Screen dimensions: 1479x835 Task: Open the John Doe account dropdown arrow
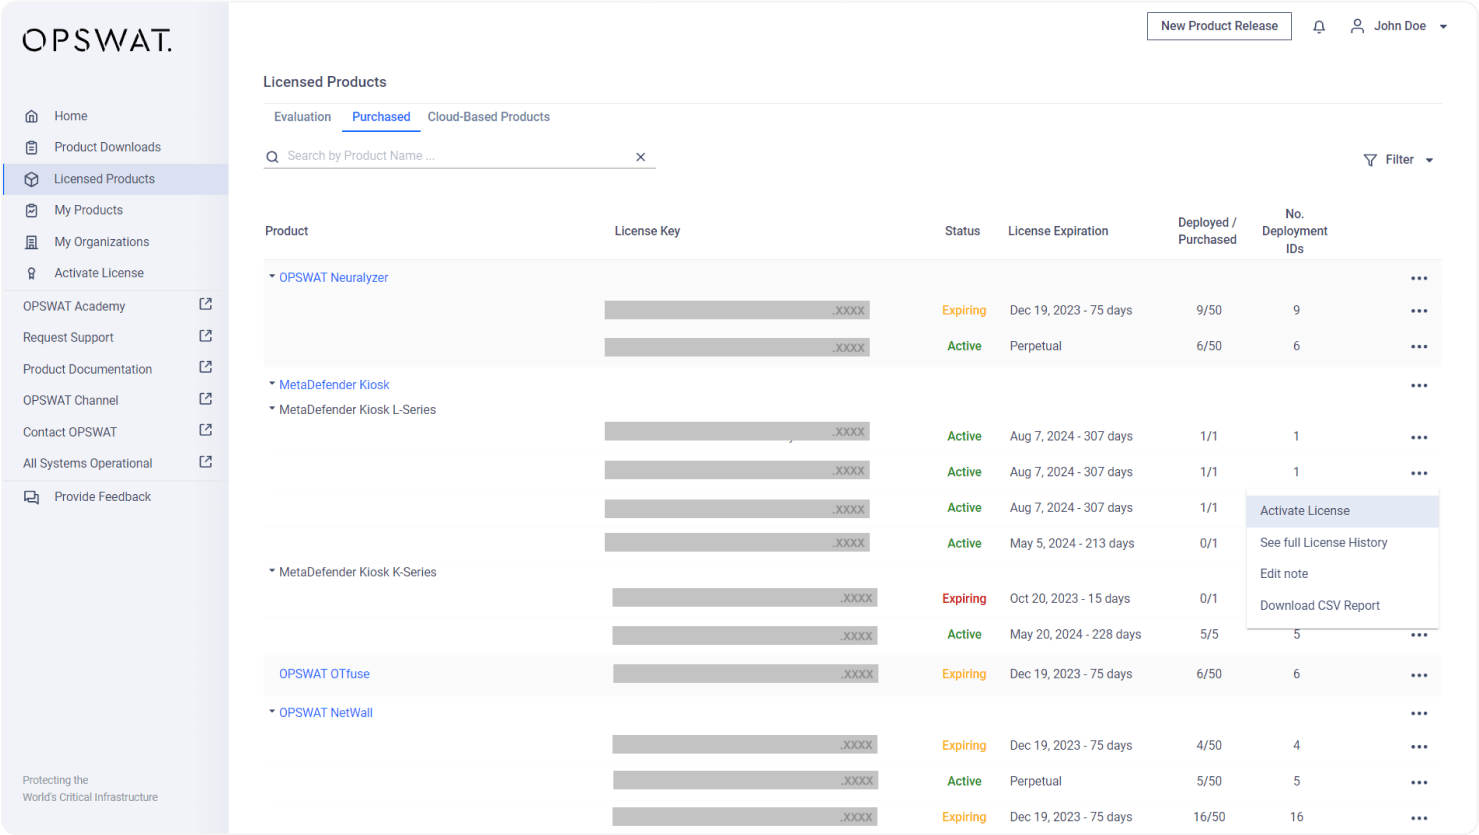tap(1443, 27)
